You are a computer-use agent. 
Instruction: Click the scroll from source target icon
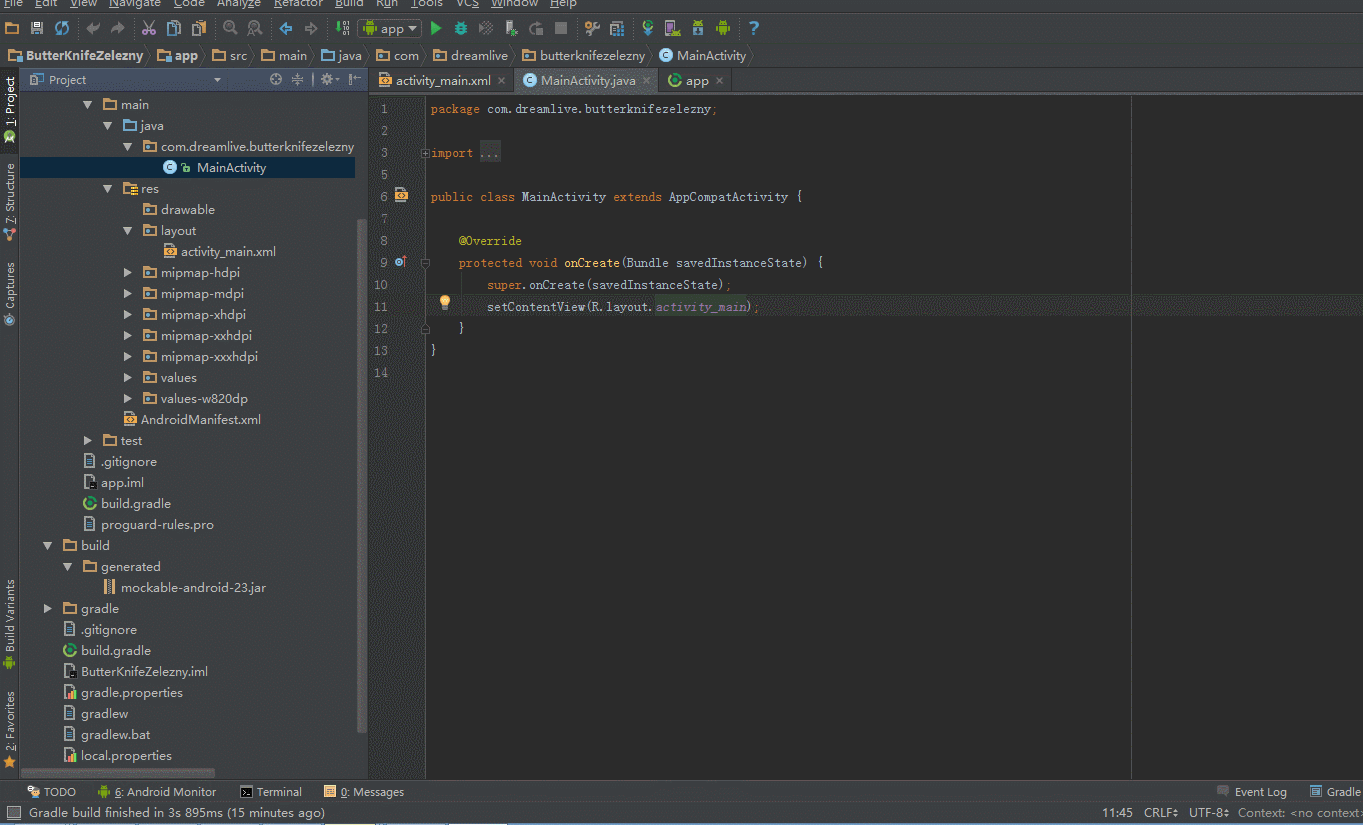pyautogui.click(x=276, y=80)
